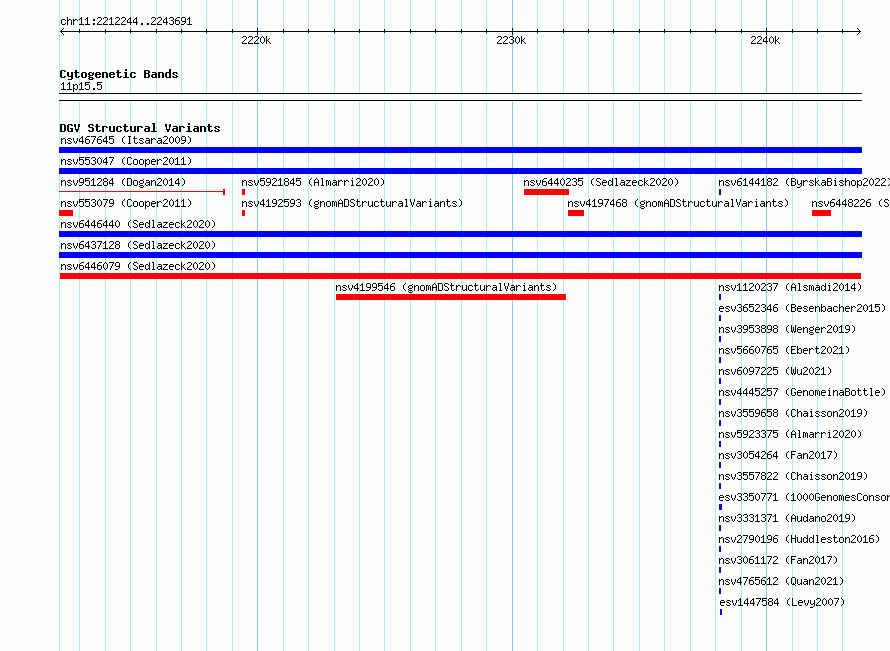Image resolution: width=890 pixels, height=651 pixels.
Task: Open variant nsv6446440 (Sedlazeck2020) label
Action: pyautogui.click(x=138, y=224)
